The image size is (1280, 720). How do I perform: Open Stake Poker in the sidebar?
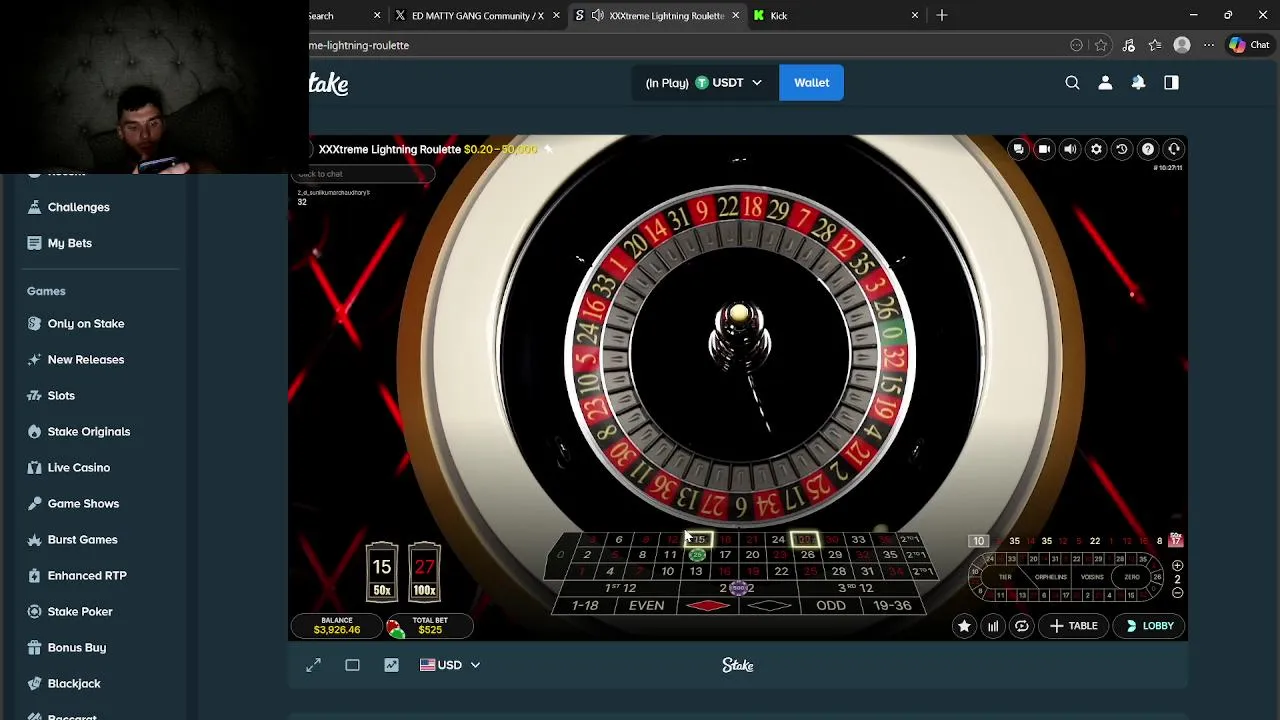tap(80, 612)
